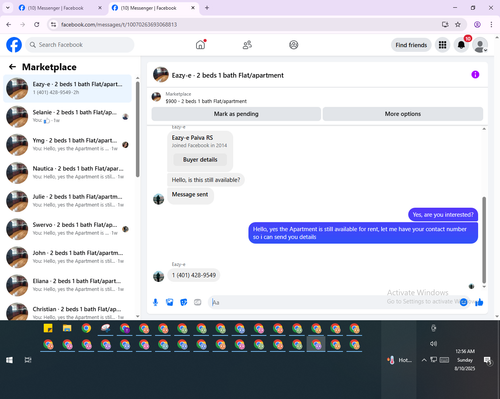
Task: Show hidden system tray icons
Action: 424,360
